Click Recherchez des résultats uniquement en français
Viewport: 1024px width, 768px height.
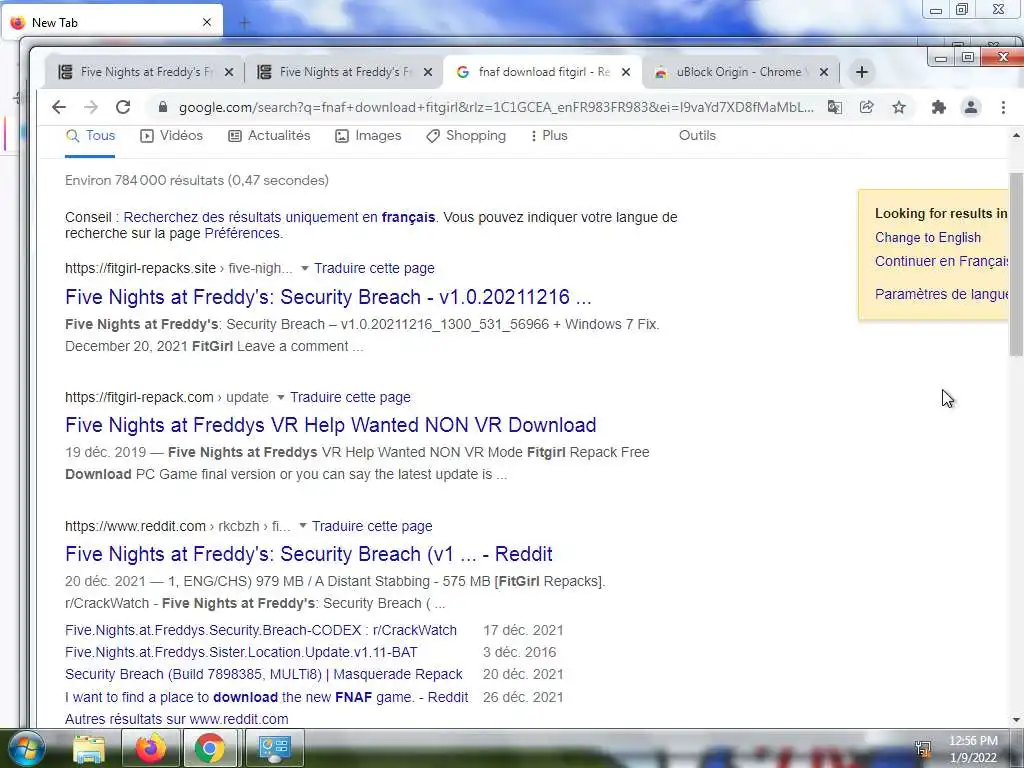[x=279, y=217]
